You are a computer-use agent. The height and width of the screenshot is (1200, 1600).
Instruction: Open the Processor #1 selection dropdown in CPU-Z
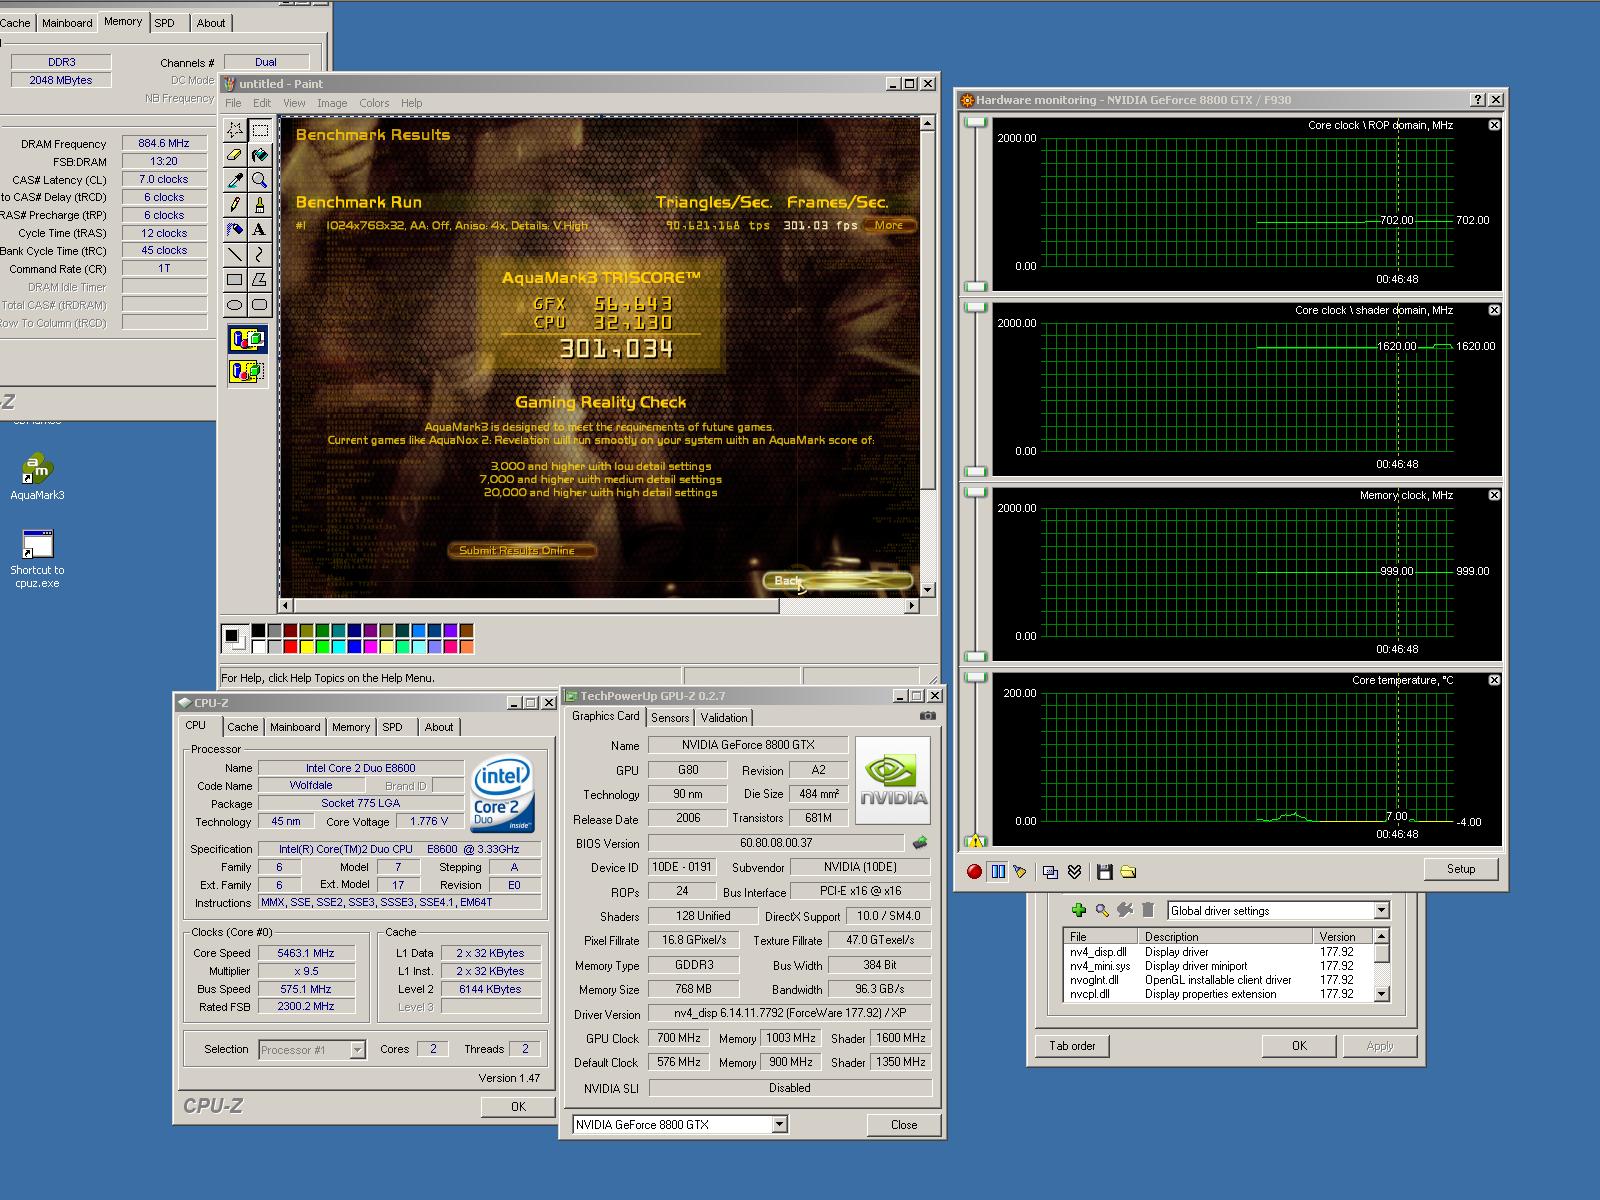[357, 1050]
